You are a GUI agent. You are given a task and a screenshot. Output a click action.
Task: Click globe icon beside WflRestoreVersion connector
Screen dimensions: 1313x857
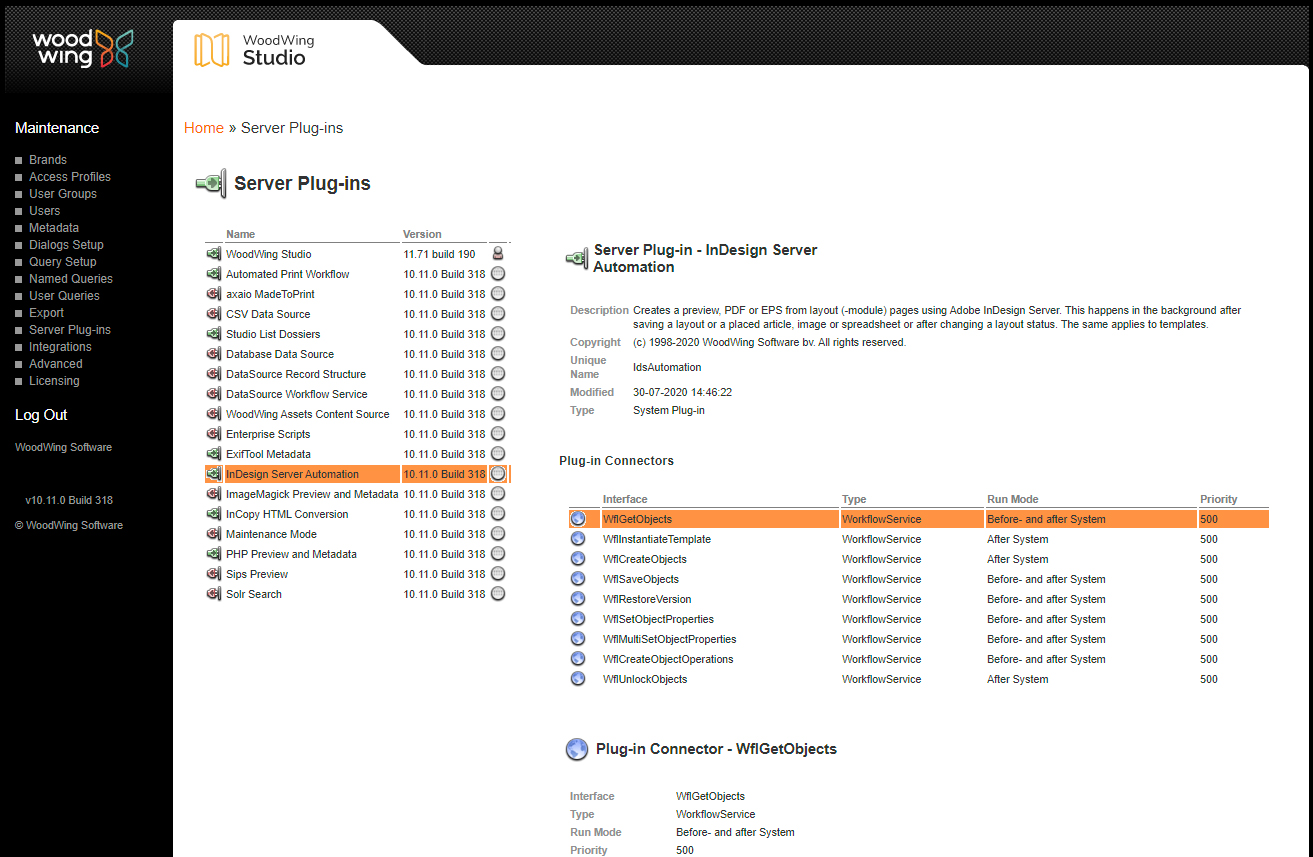pos(578,599)
